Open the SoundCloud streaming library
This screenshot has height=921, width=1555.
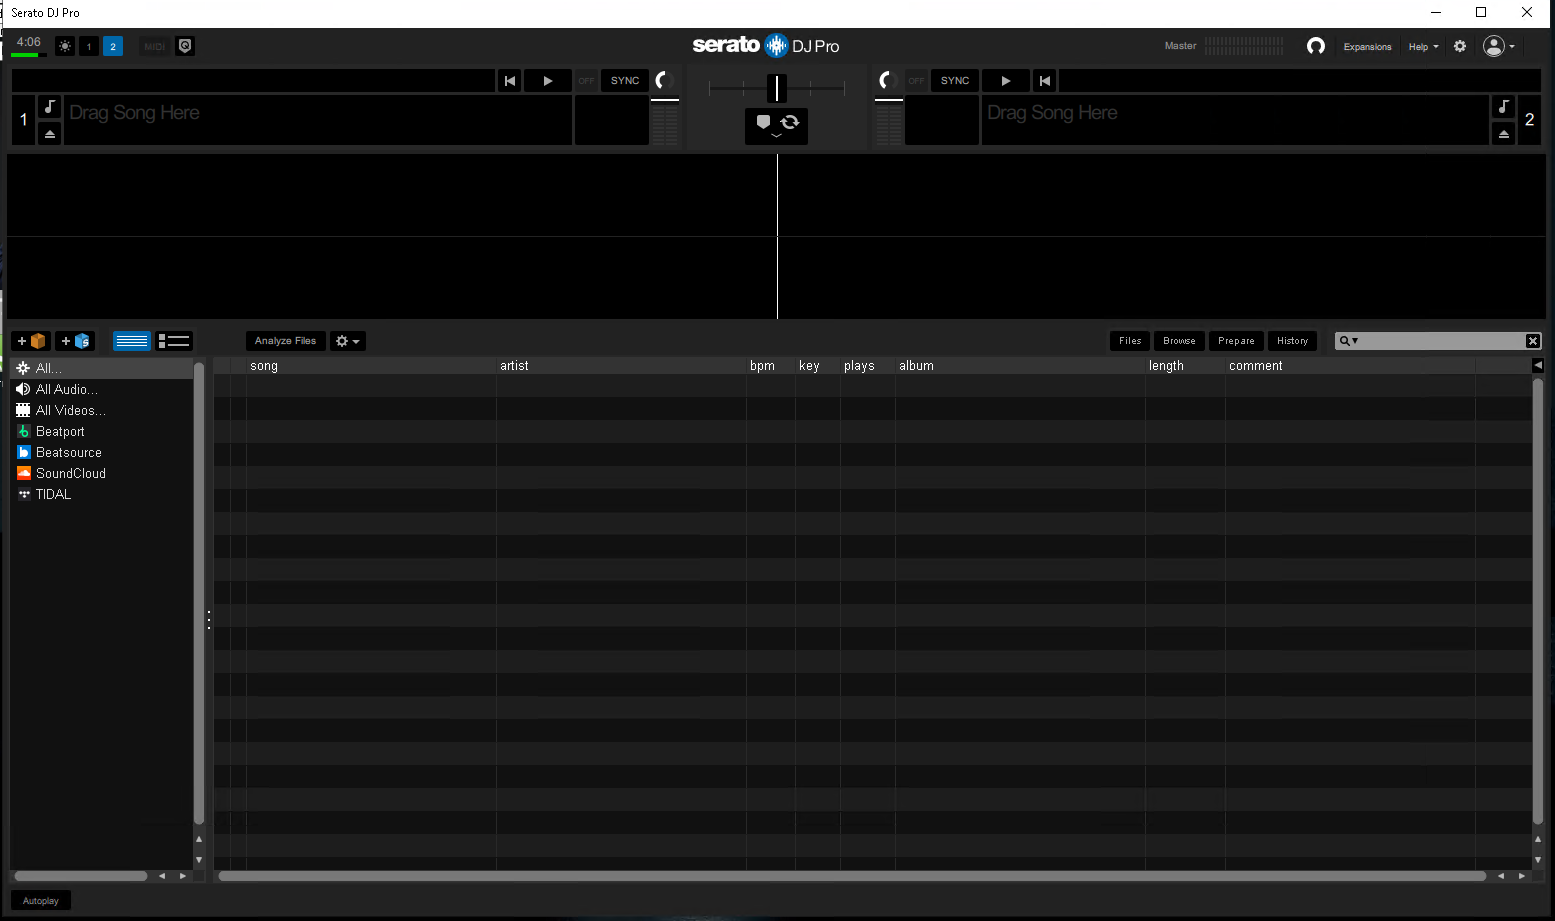(x=101, y=473)
